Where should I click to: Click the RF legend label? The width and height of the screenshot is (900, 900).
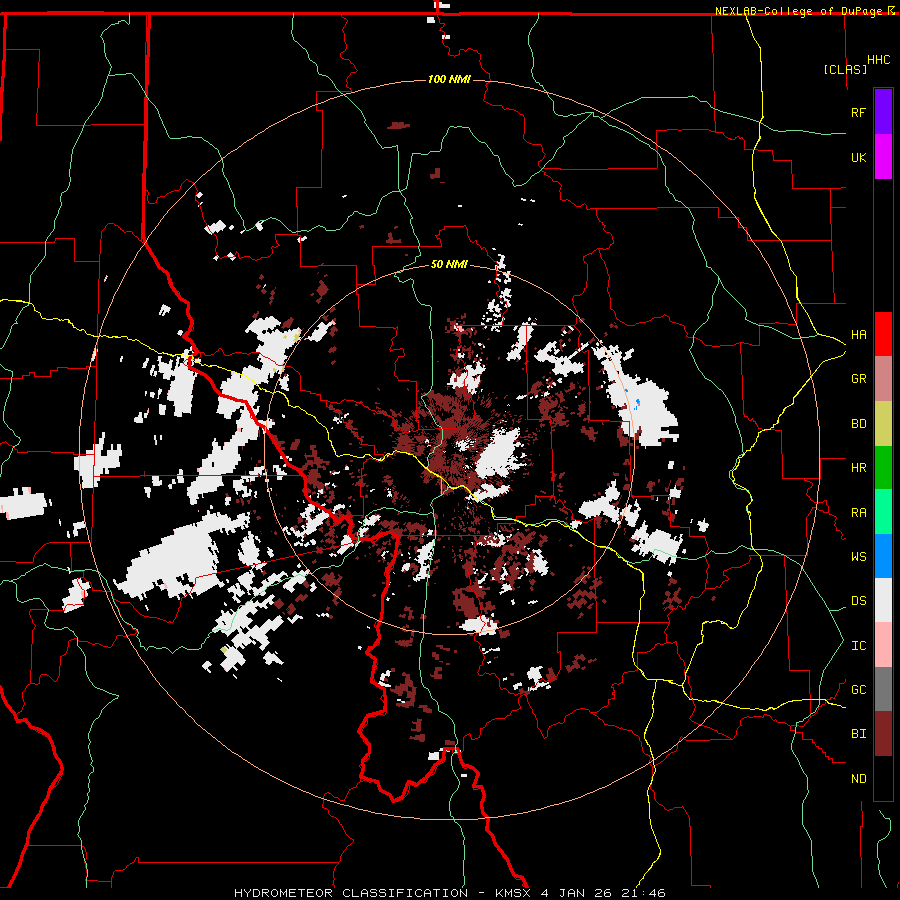858,112
